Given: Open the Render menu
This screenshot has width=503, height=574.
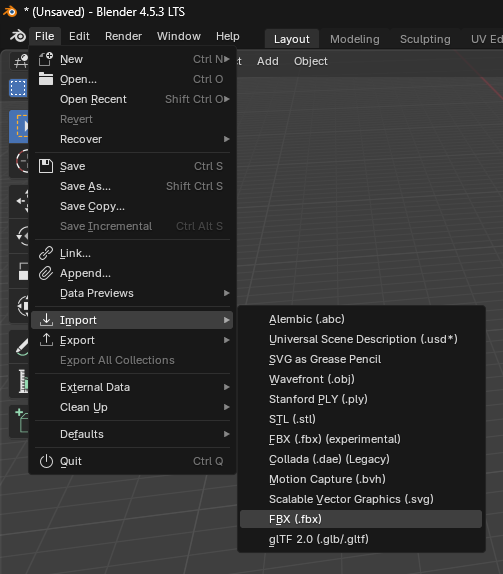Looking at the screenshot, I should (x=123, y=36).
